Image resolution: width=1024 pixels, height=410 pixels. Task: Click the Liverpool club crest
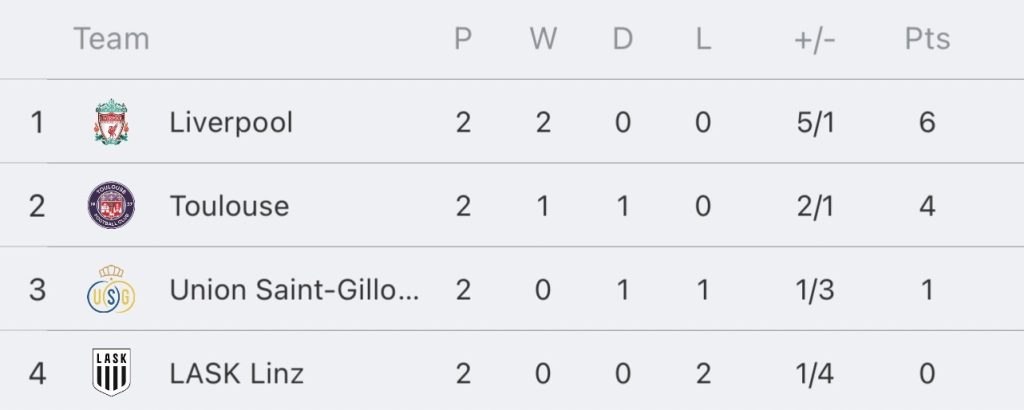point(111,122)
